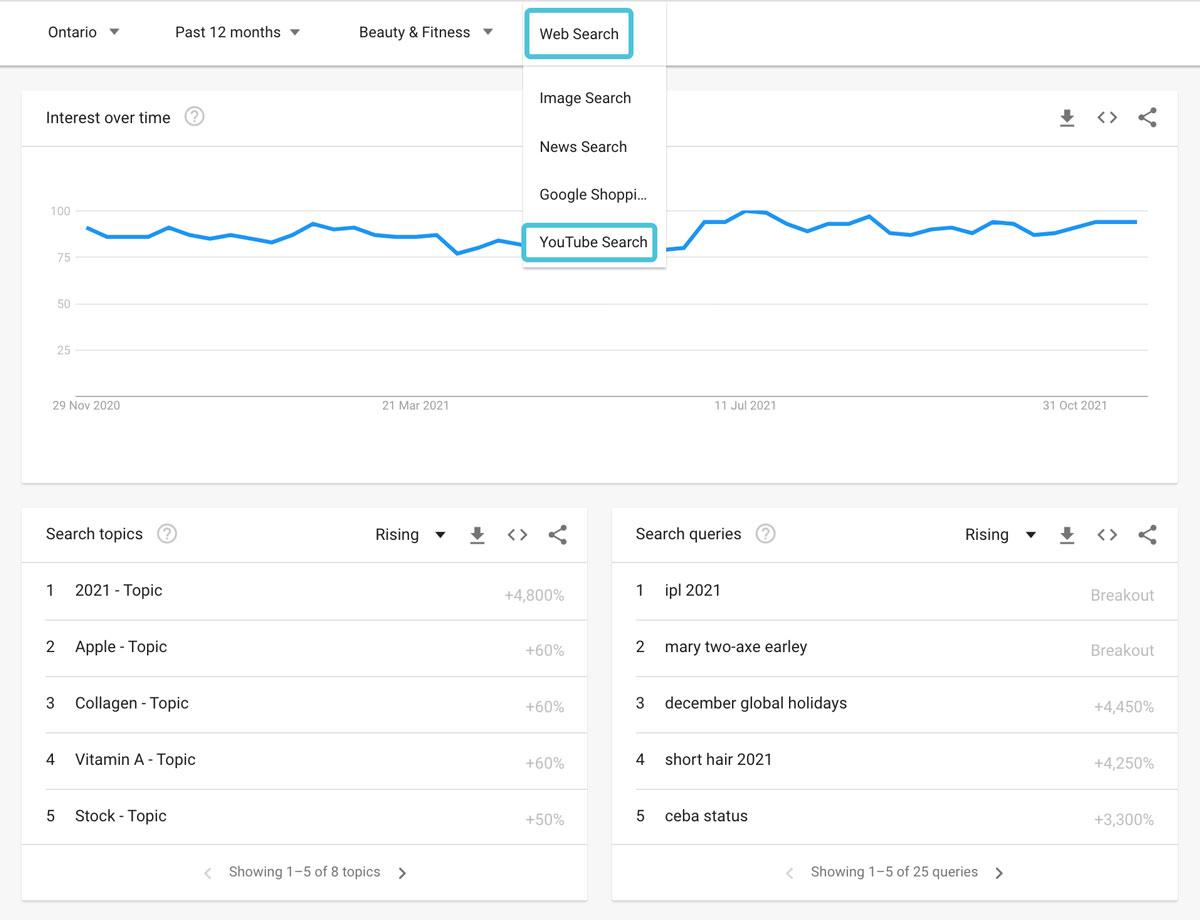
Task: Click the 'short hair 2021' query
Action: pyautogui.click(x=718, y=759)
